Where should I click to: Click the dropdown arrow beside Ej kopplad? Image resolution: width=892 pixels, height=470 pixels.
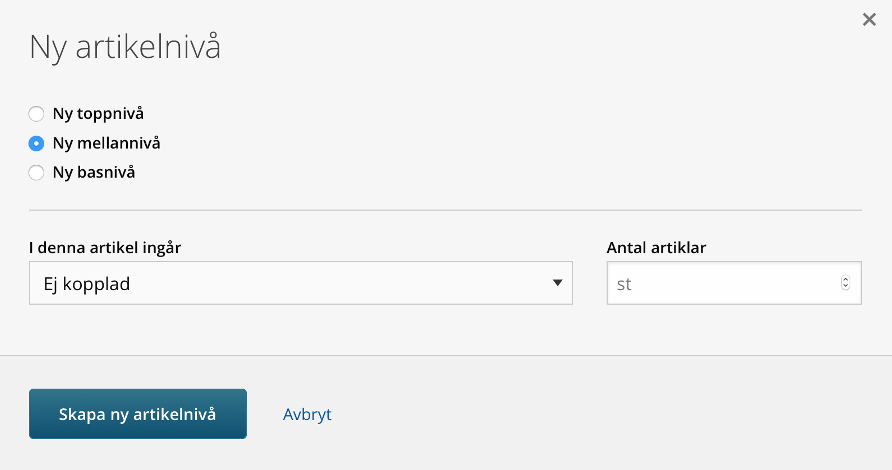[x=558, y=283]
